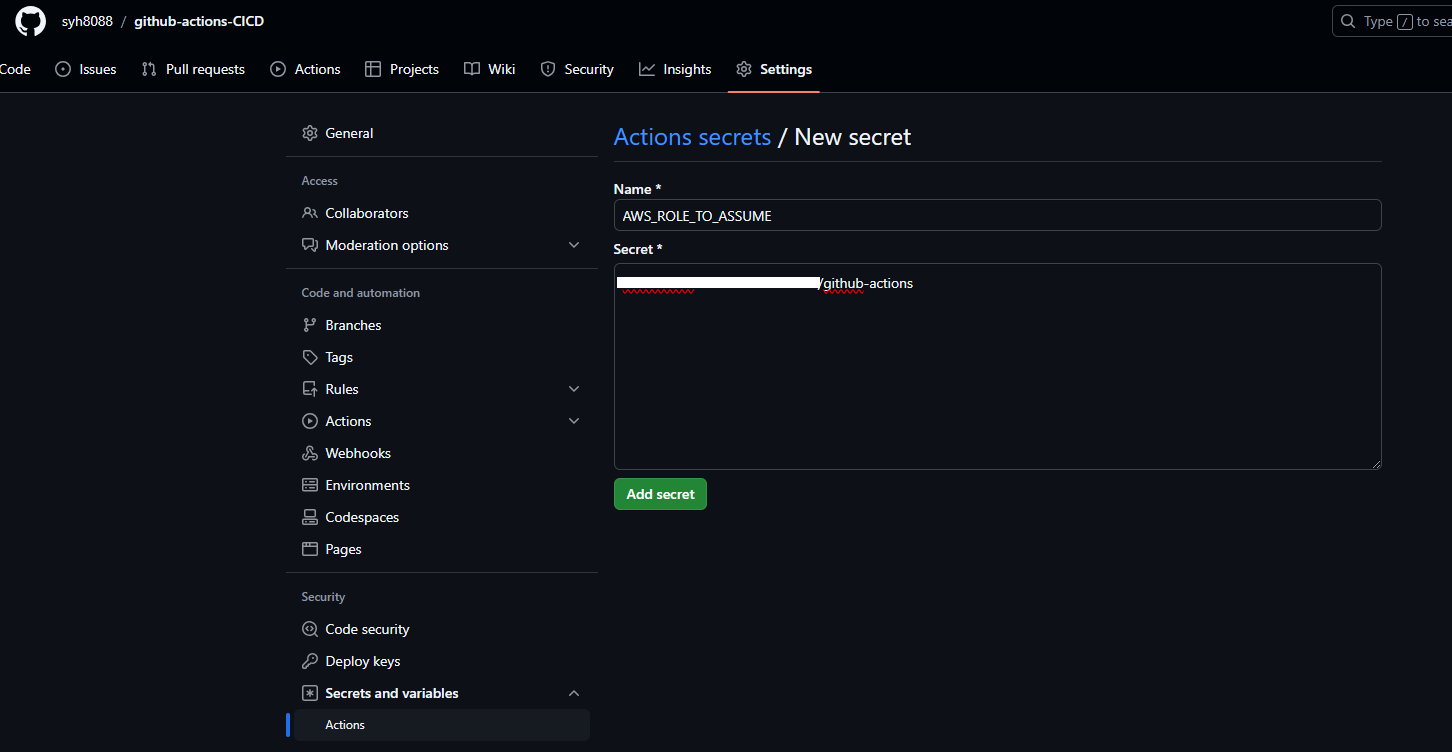Viewport: 1452px width, 752px height.
Task: Click the 'Security' sidebar section label
Action: 323,597
